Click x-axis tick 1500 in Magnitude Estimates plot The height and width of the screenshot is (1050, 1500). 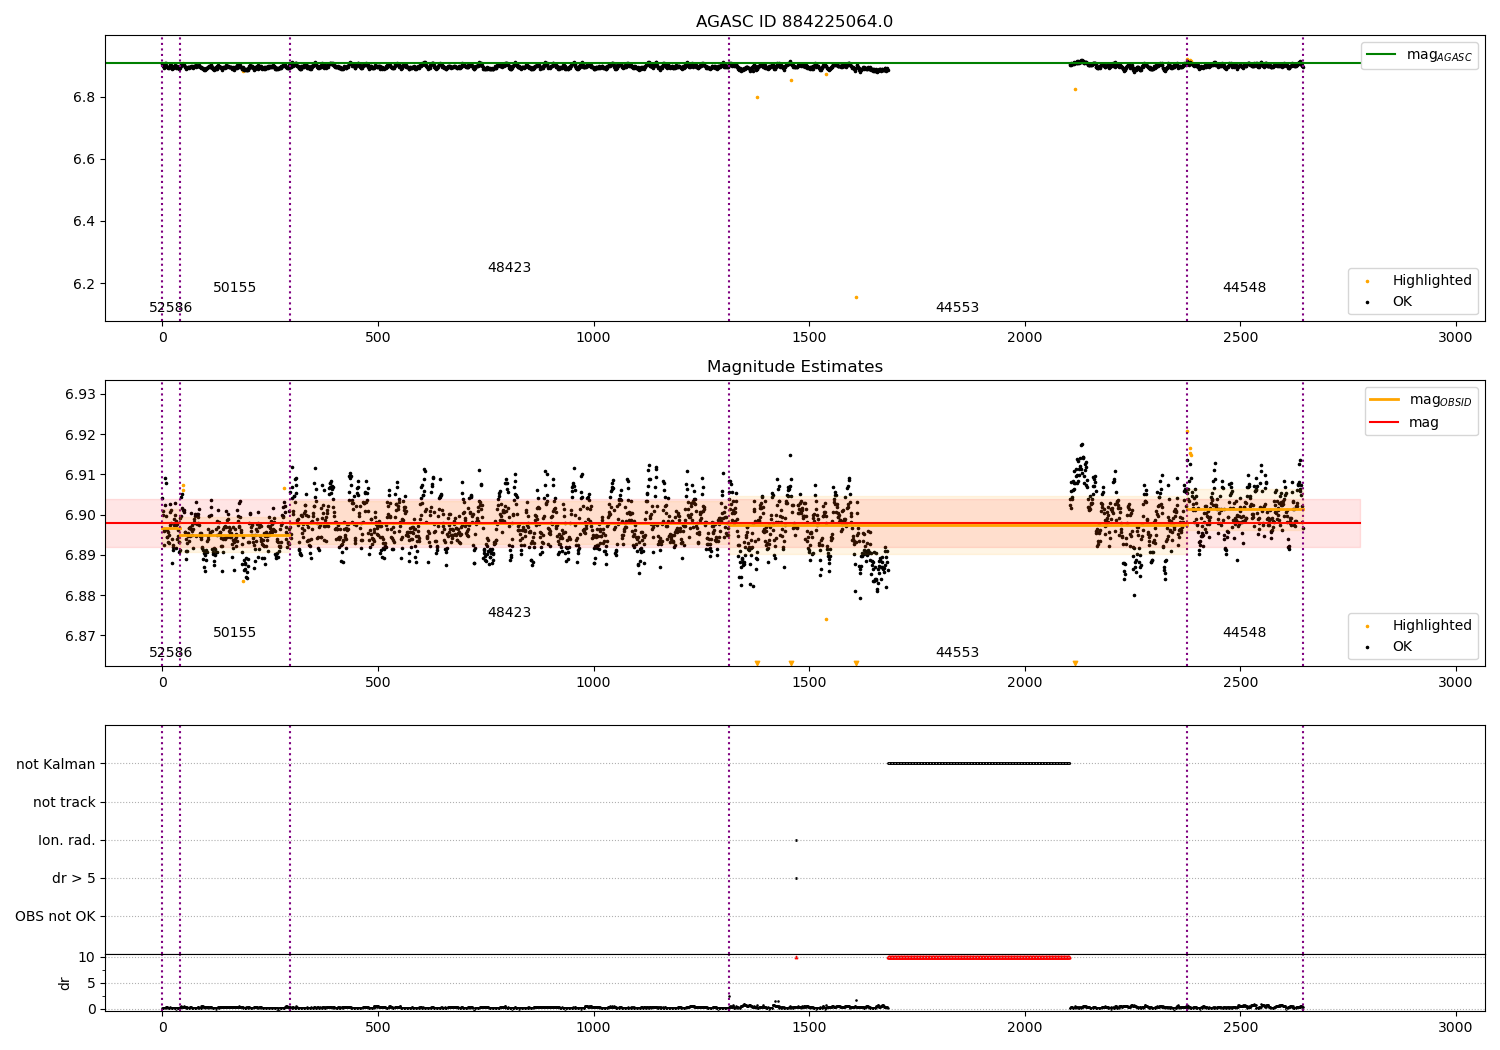(809, 683)
